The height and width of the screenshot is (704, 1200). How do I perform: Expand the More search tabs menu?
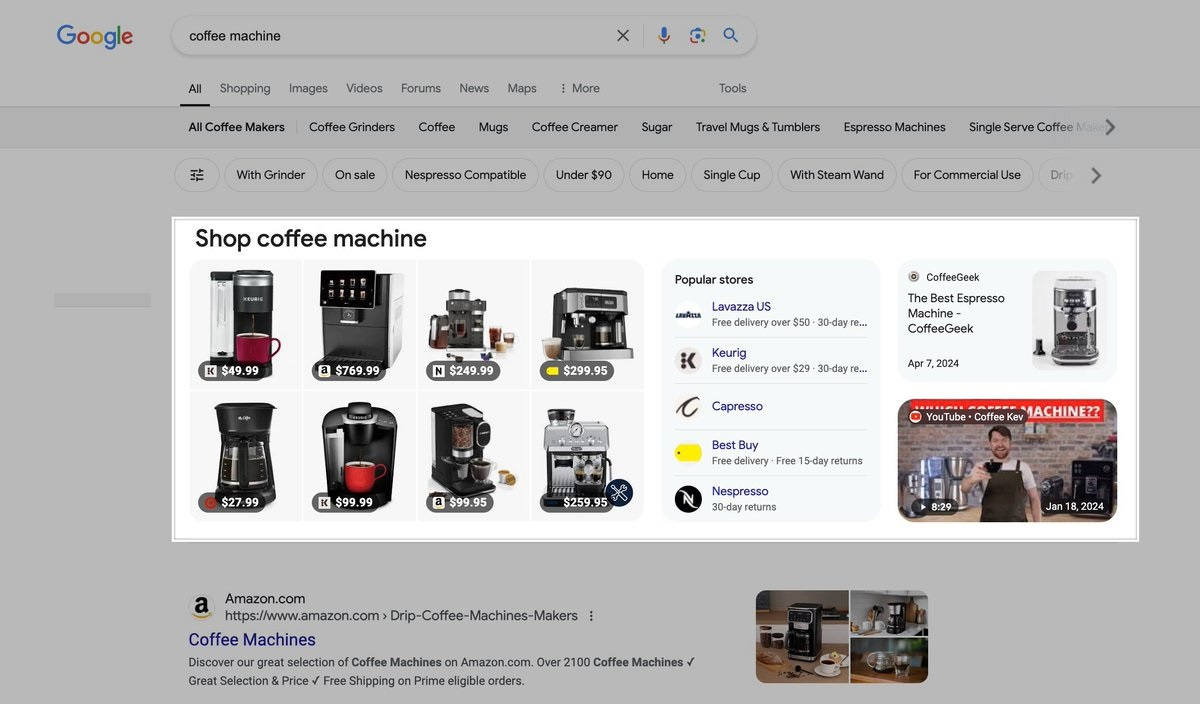pos(580,88)
